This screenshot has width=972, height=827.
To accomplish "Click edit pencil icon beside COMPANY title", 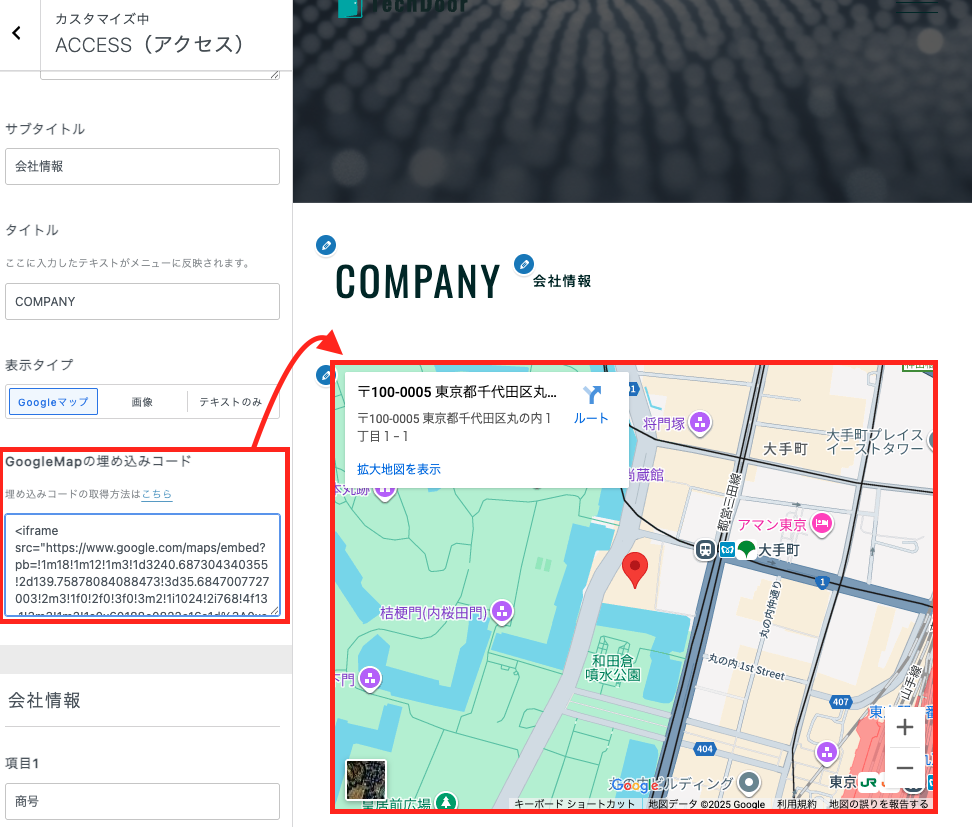I will (x=325, y=245).
